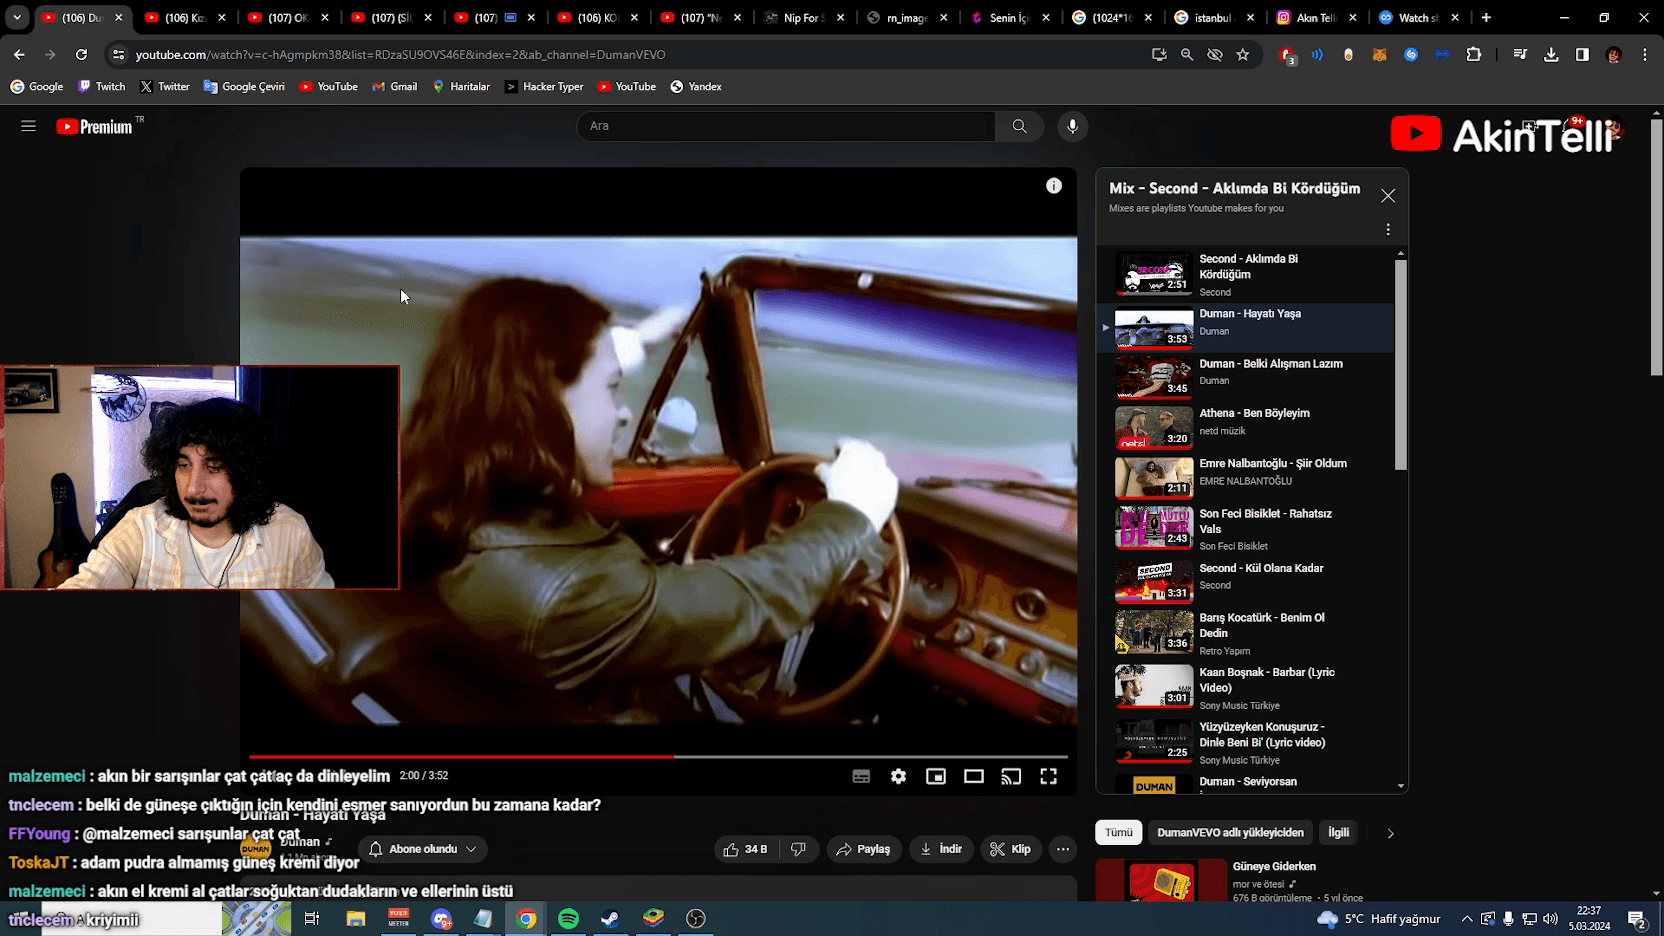
Task: Show hidden system tray icons
Action: (1467, 919)
